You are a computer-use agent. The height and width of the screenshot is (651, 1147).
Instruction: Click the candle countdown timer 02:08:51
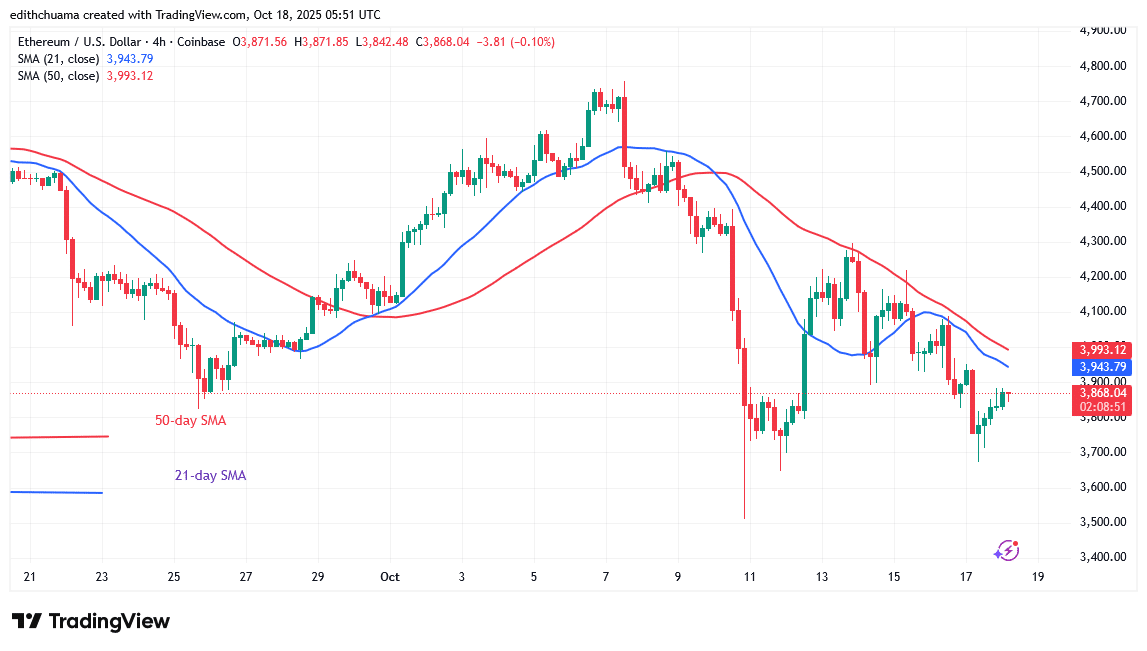tap(1103, 407)
